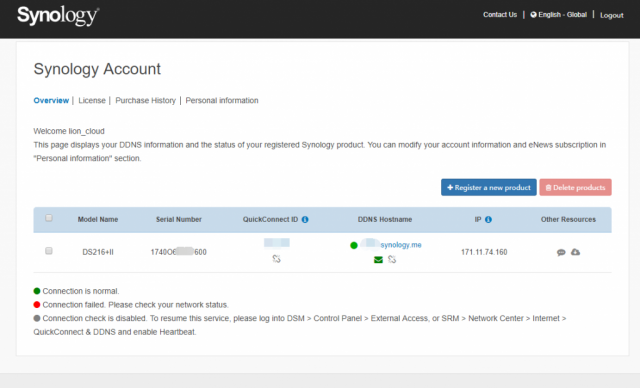Click the Delete products button
Image resolution: width=640 pixels, height=388 pixels.
point(575,187)
